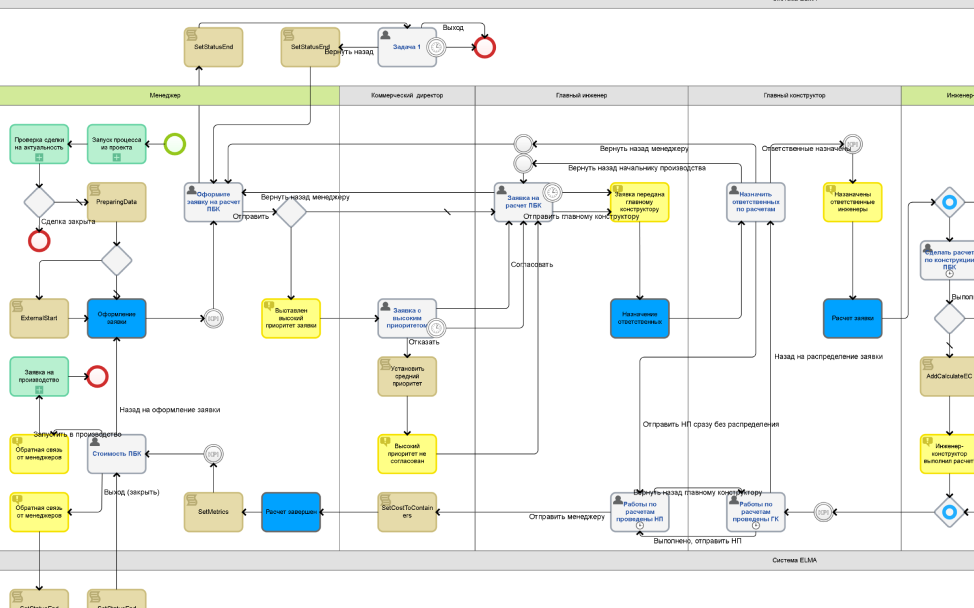Screen dimensions: 974x608
Task: Click the end event beside Заявка на производство
Action: [97, 376]
